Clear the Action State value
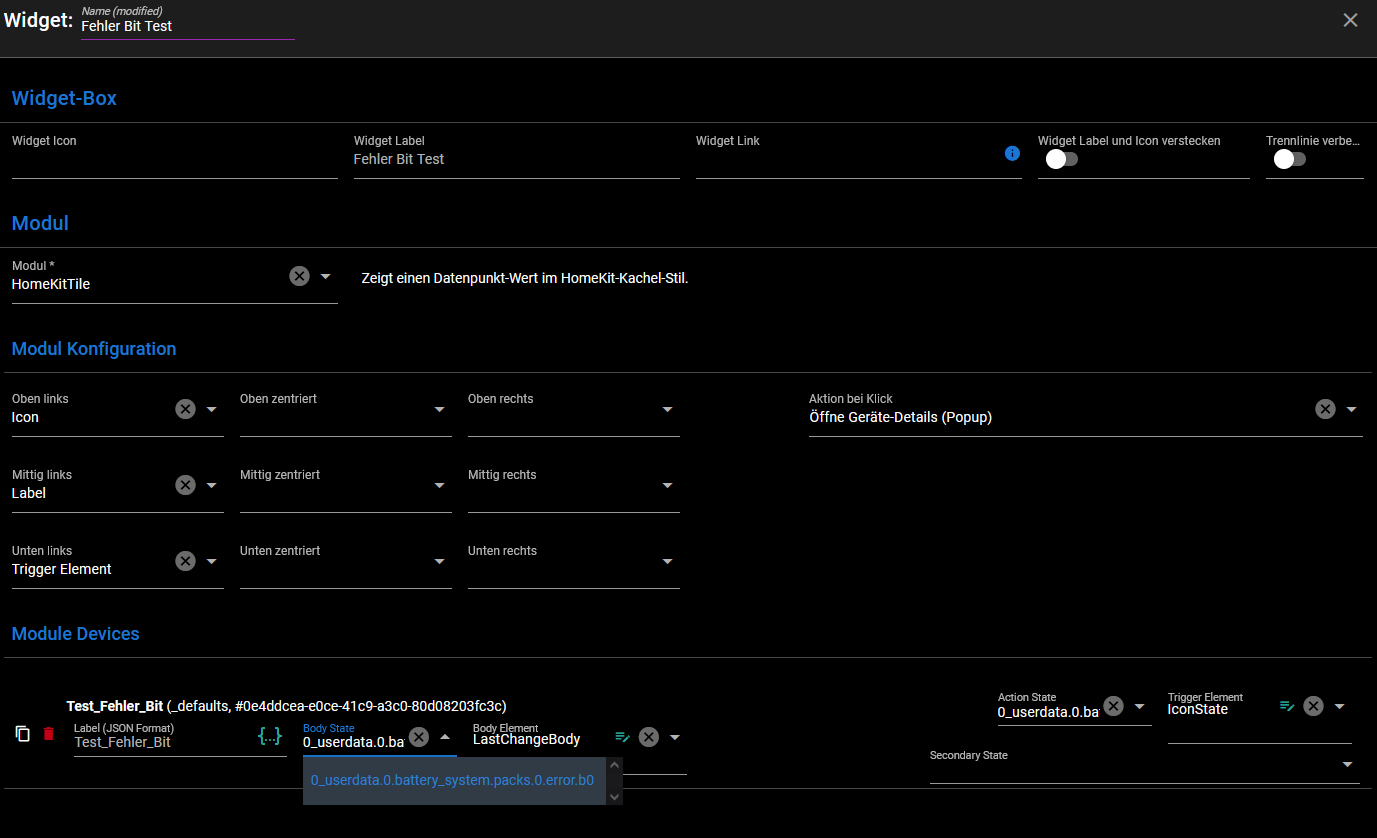Image resolution: width=1377 pixels, height=838 pixels. (x=1113, y=706)
